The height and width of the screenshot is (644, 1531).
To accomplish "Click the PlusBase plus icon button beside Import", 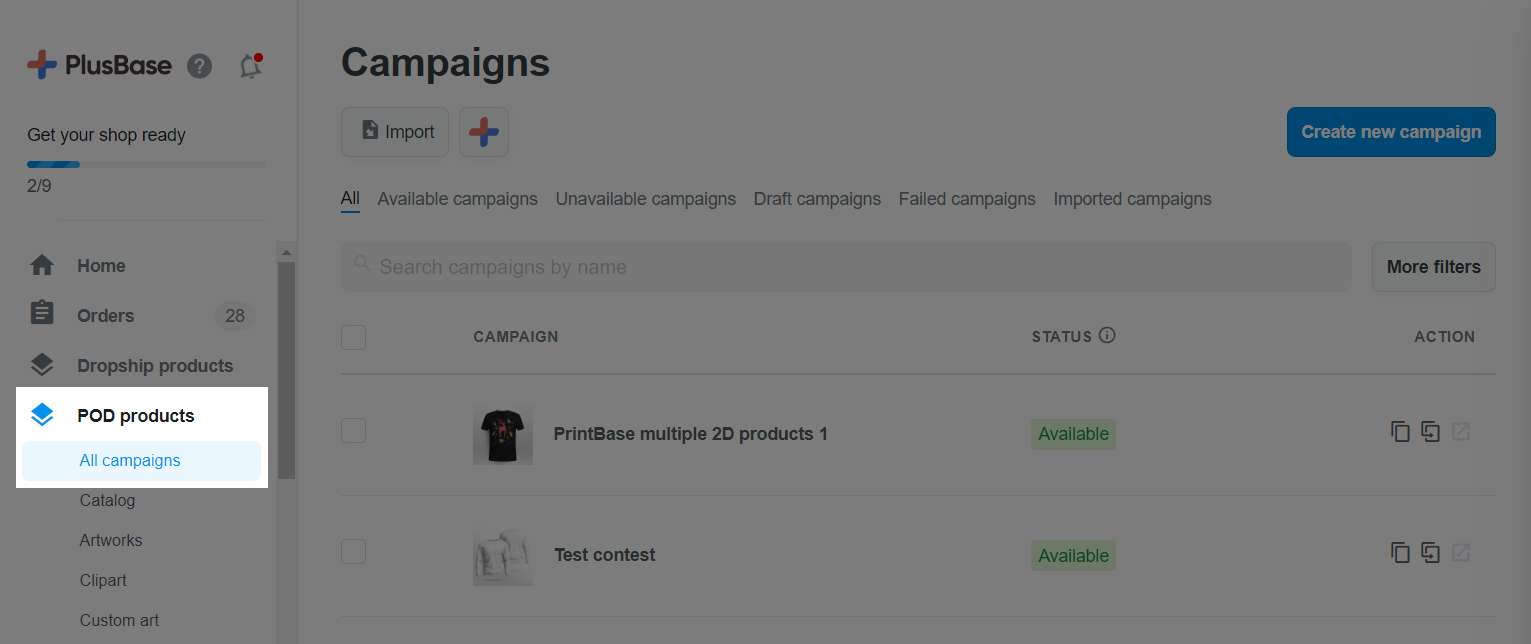I will pyautogui.click(x=484, y=132).
